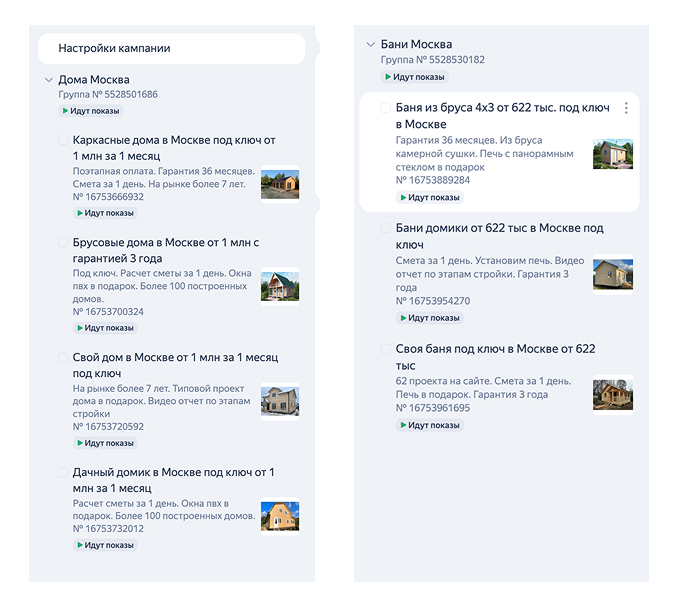The width and height of the screenshot is (678, 607).
Task: Click Идут показы status of ad № 16753720592
Action: [105, 443]
